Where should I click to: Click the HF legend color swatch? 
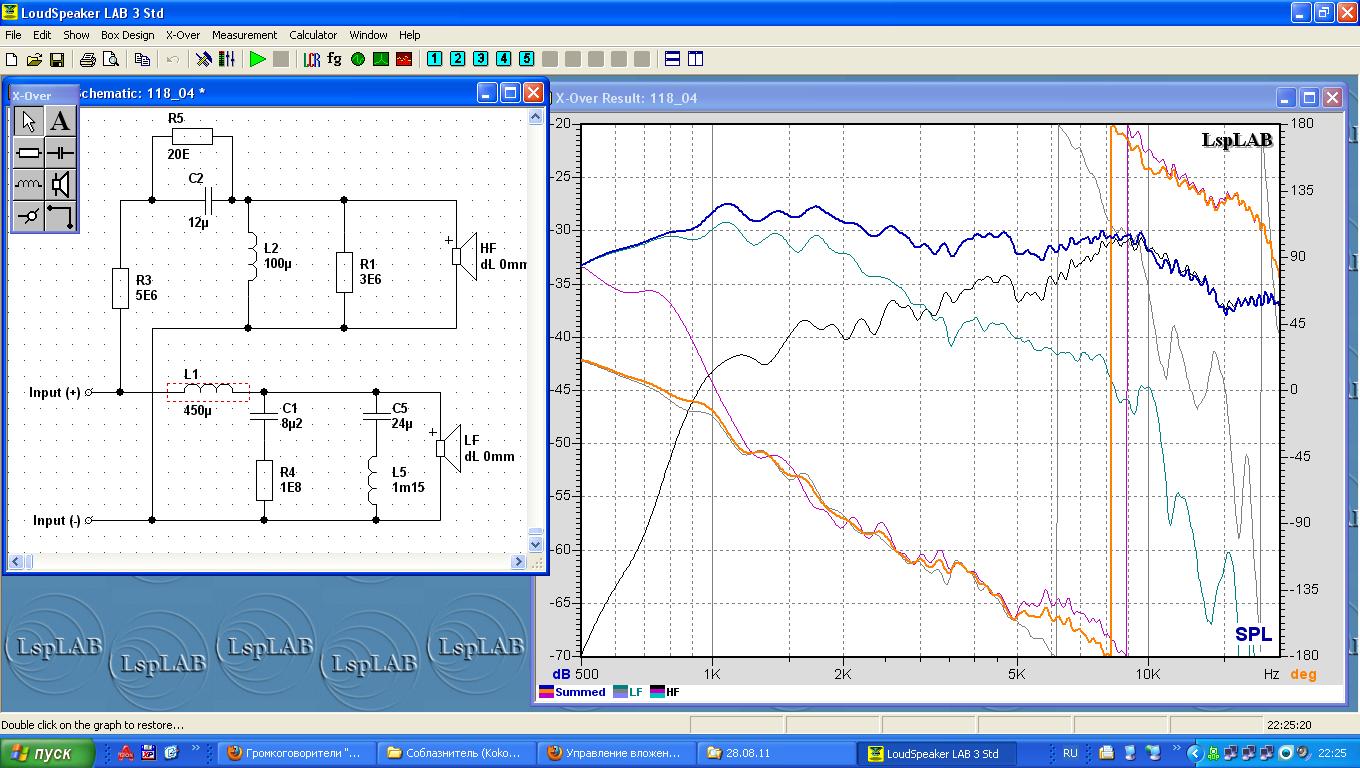(657, 692)
